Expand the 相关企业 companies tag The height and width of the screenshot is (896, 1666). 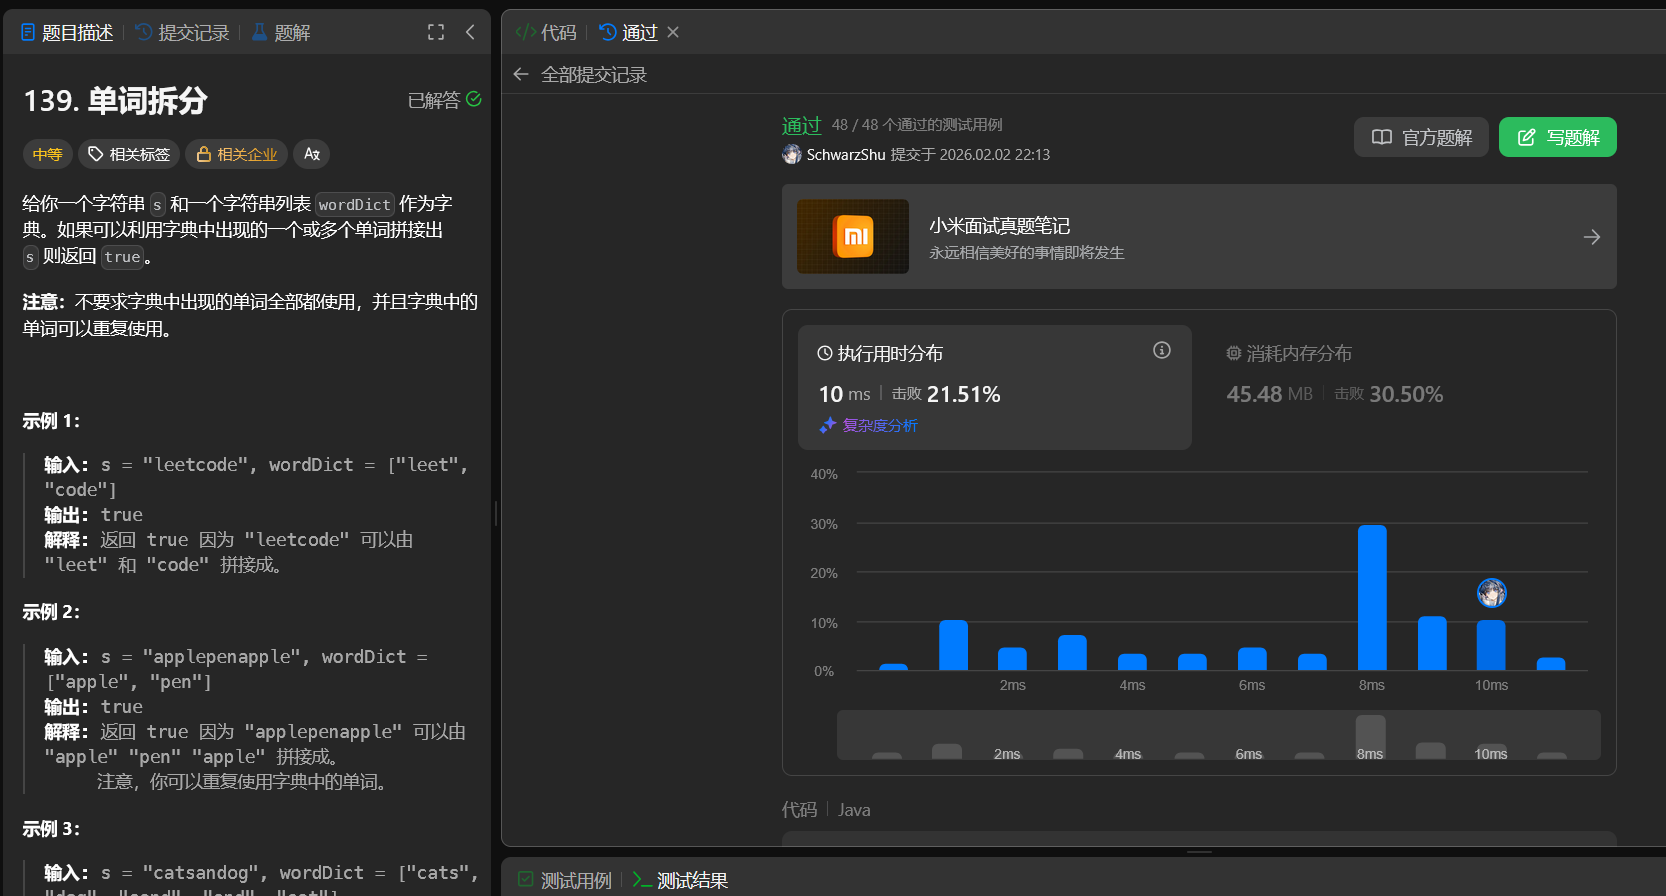(x=237, y=154)
